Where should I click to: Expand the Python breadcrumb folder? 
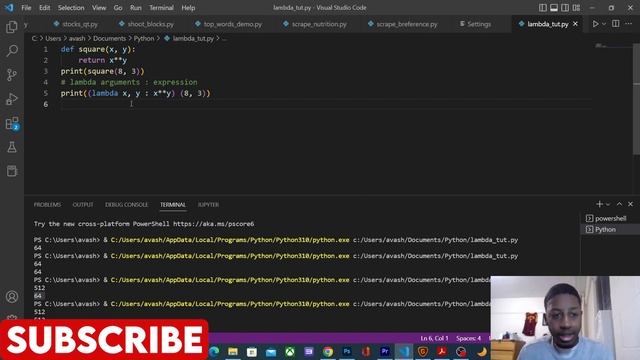(144, 38)
